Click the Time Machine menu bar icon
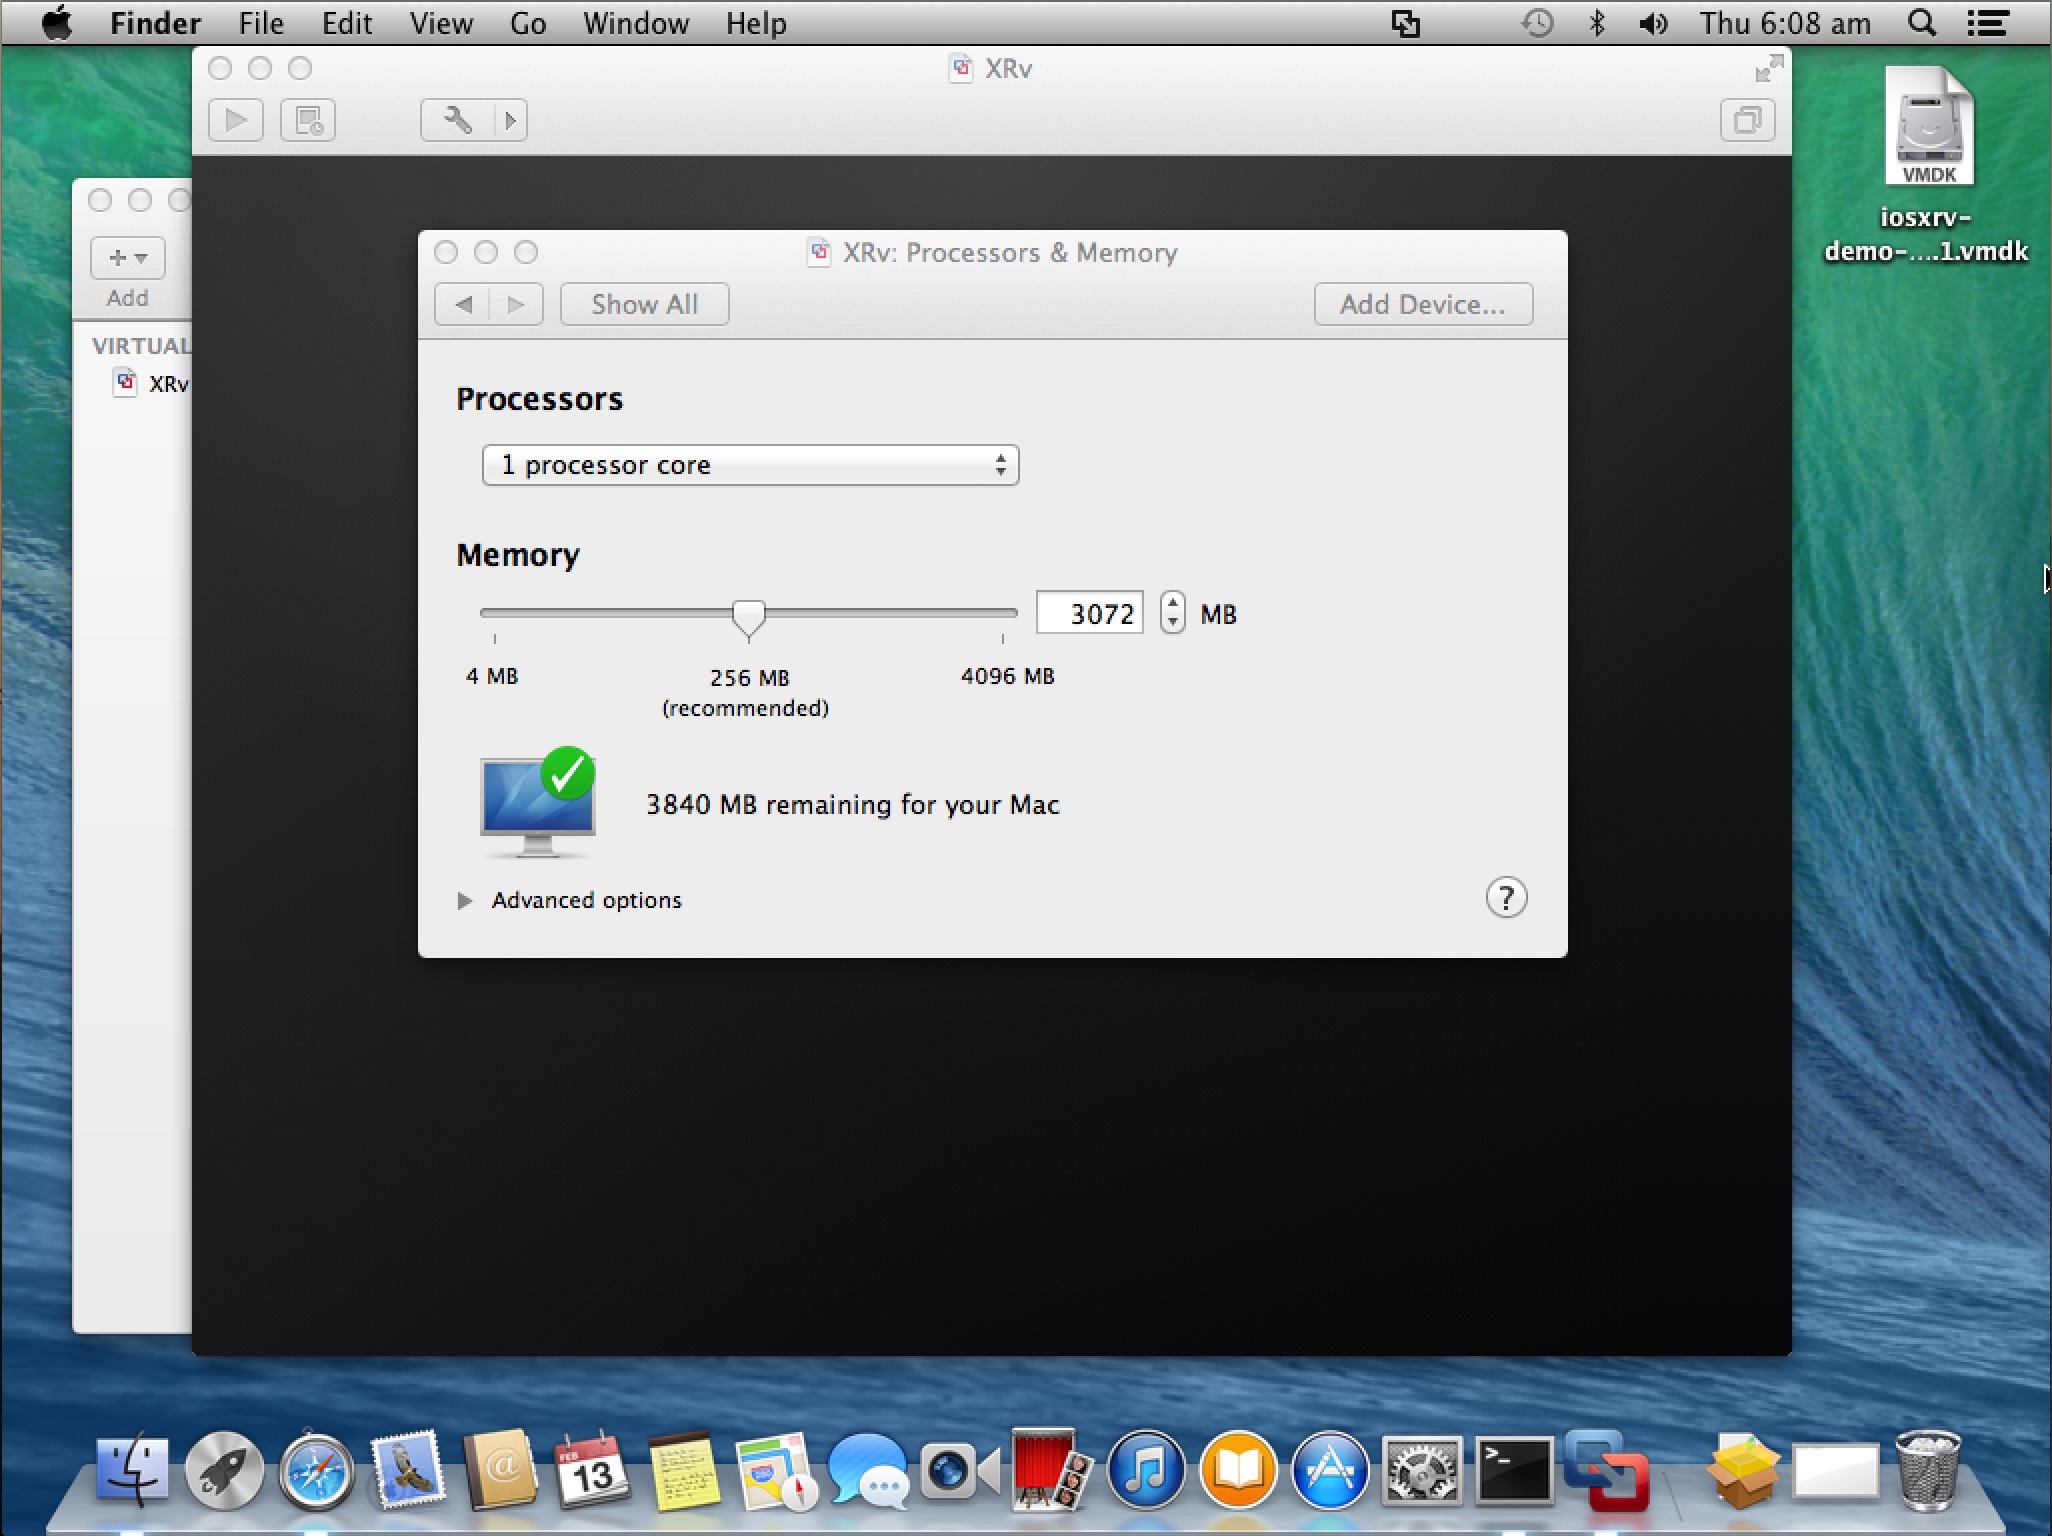The width and height of the screenshot is (2052, 1536). 1537,23
